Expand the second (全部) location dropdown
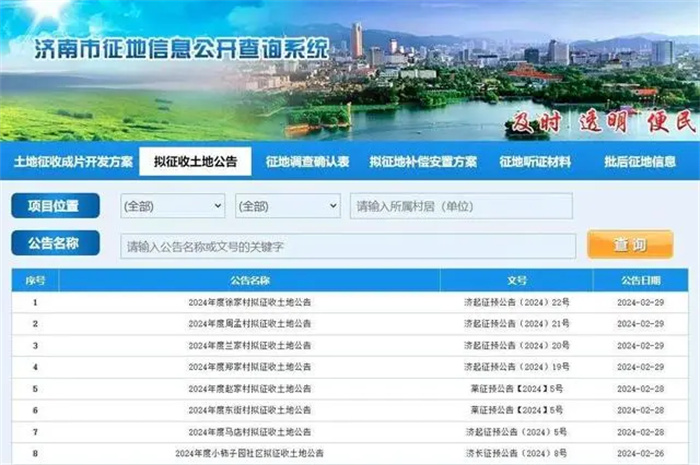The height and width of the screenshot is (465, 700). [x=288, y=206]
